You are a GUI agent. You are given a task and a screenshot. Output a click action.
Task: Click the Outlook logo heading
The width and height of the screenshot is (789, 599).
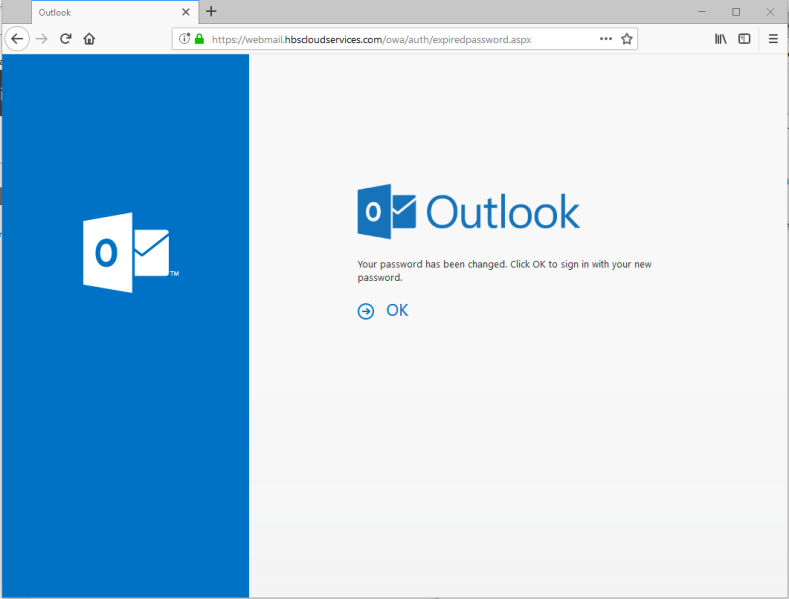(x=468, y=211)
